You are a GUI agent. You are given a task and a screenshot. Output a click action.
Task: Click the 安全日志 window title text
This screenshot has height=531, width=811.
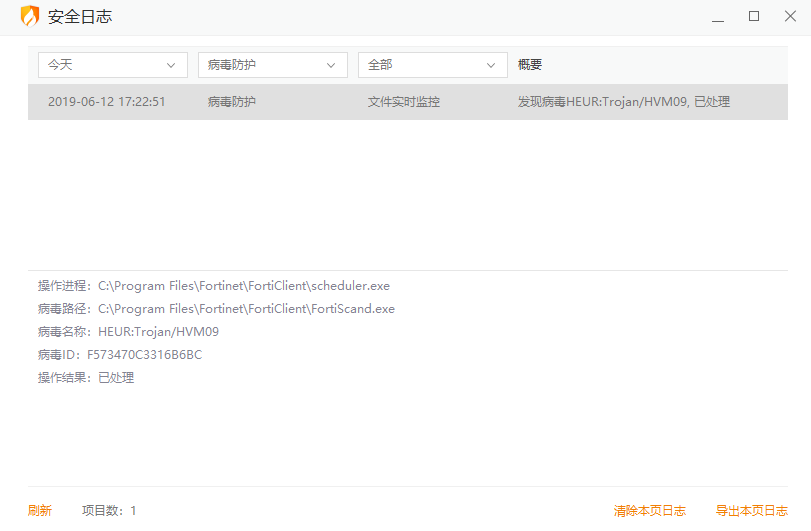click(x=80, y=17)
